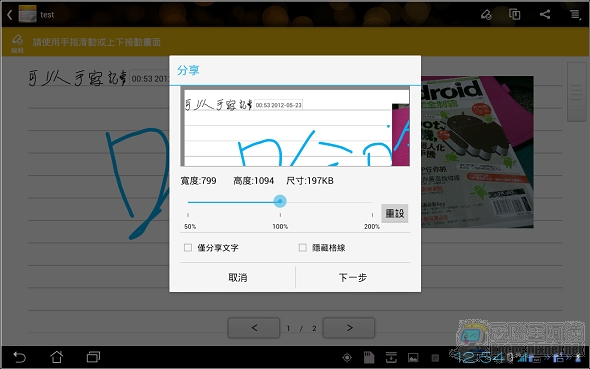Tap the share icon in top bar
Screen dimensions: 590x369
(x=545, y=14)
